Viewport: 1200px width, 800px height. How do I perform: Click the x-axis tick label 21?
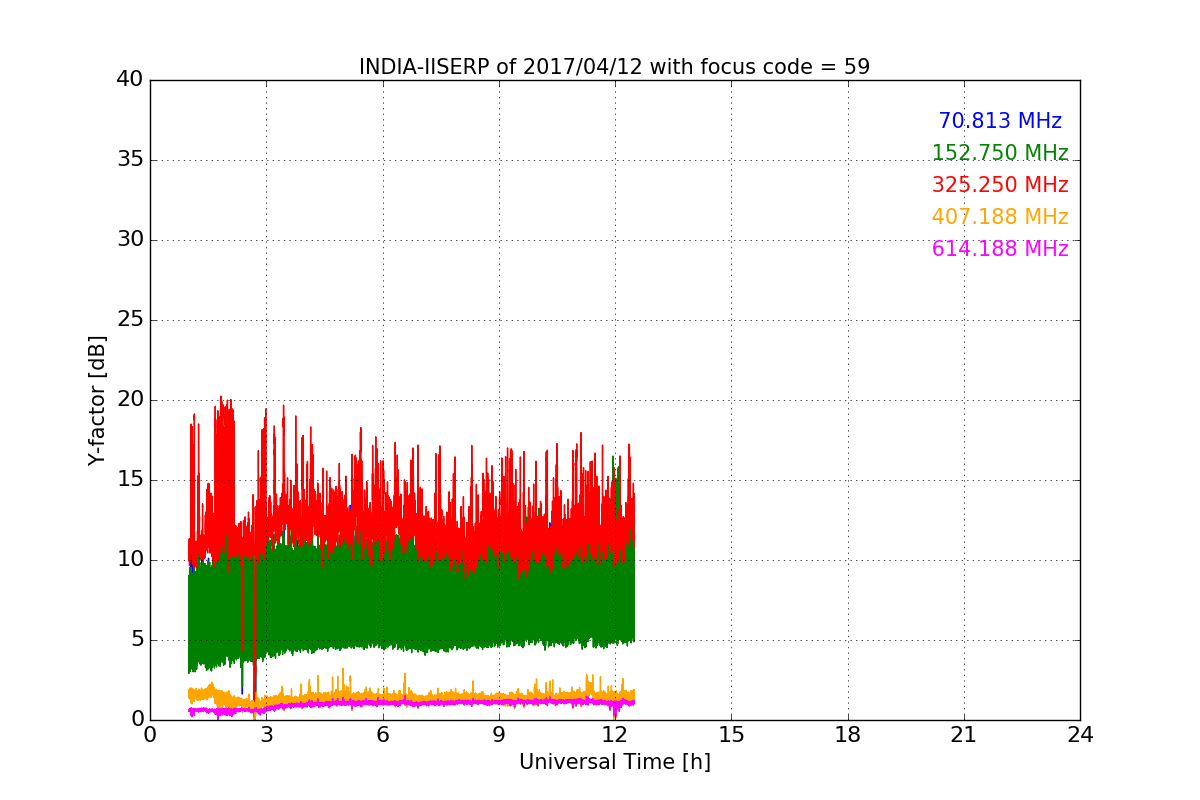click(964, 735)
